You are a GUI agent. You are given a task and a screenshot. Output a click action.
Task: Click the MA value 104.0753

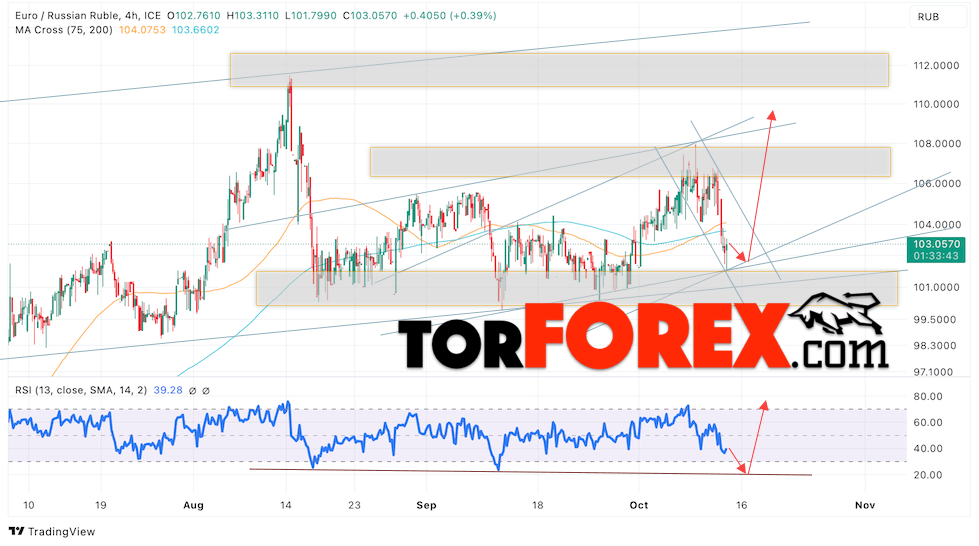(x=142, y=29)
